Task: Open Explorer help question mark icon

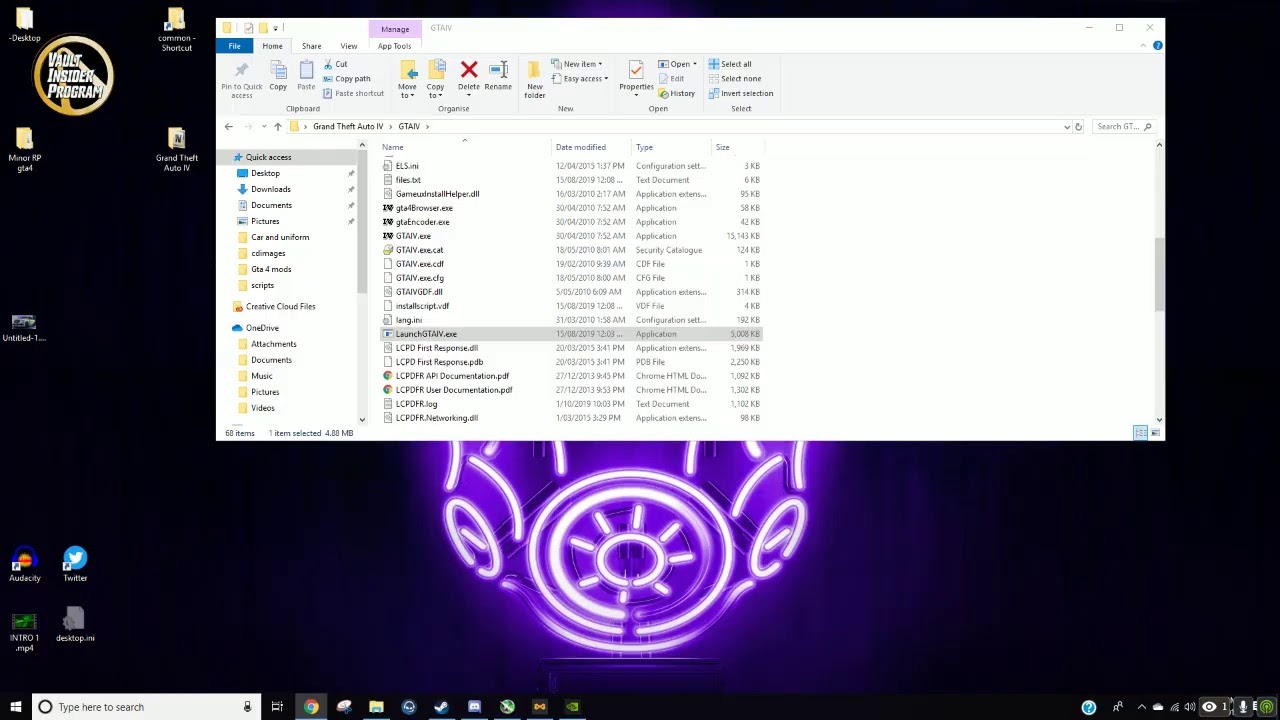Action: 1157,46
